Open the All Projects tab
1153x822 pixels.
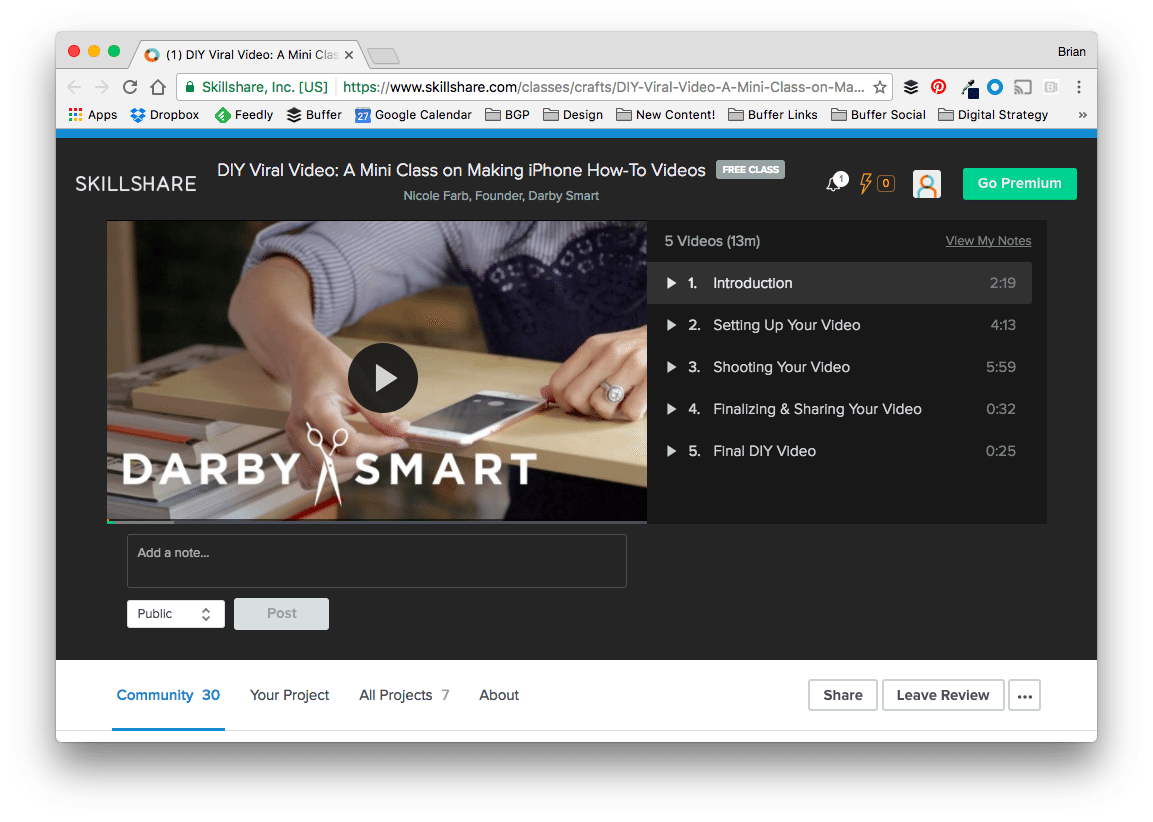pos(396,695)
